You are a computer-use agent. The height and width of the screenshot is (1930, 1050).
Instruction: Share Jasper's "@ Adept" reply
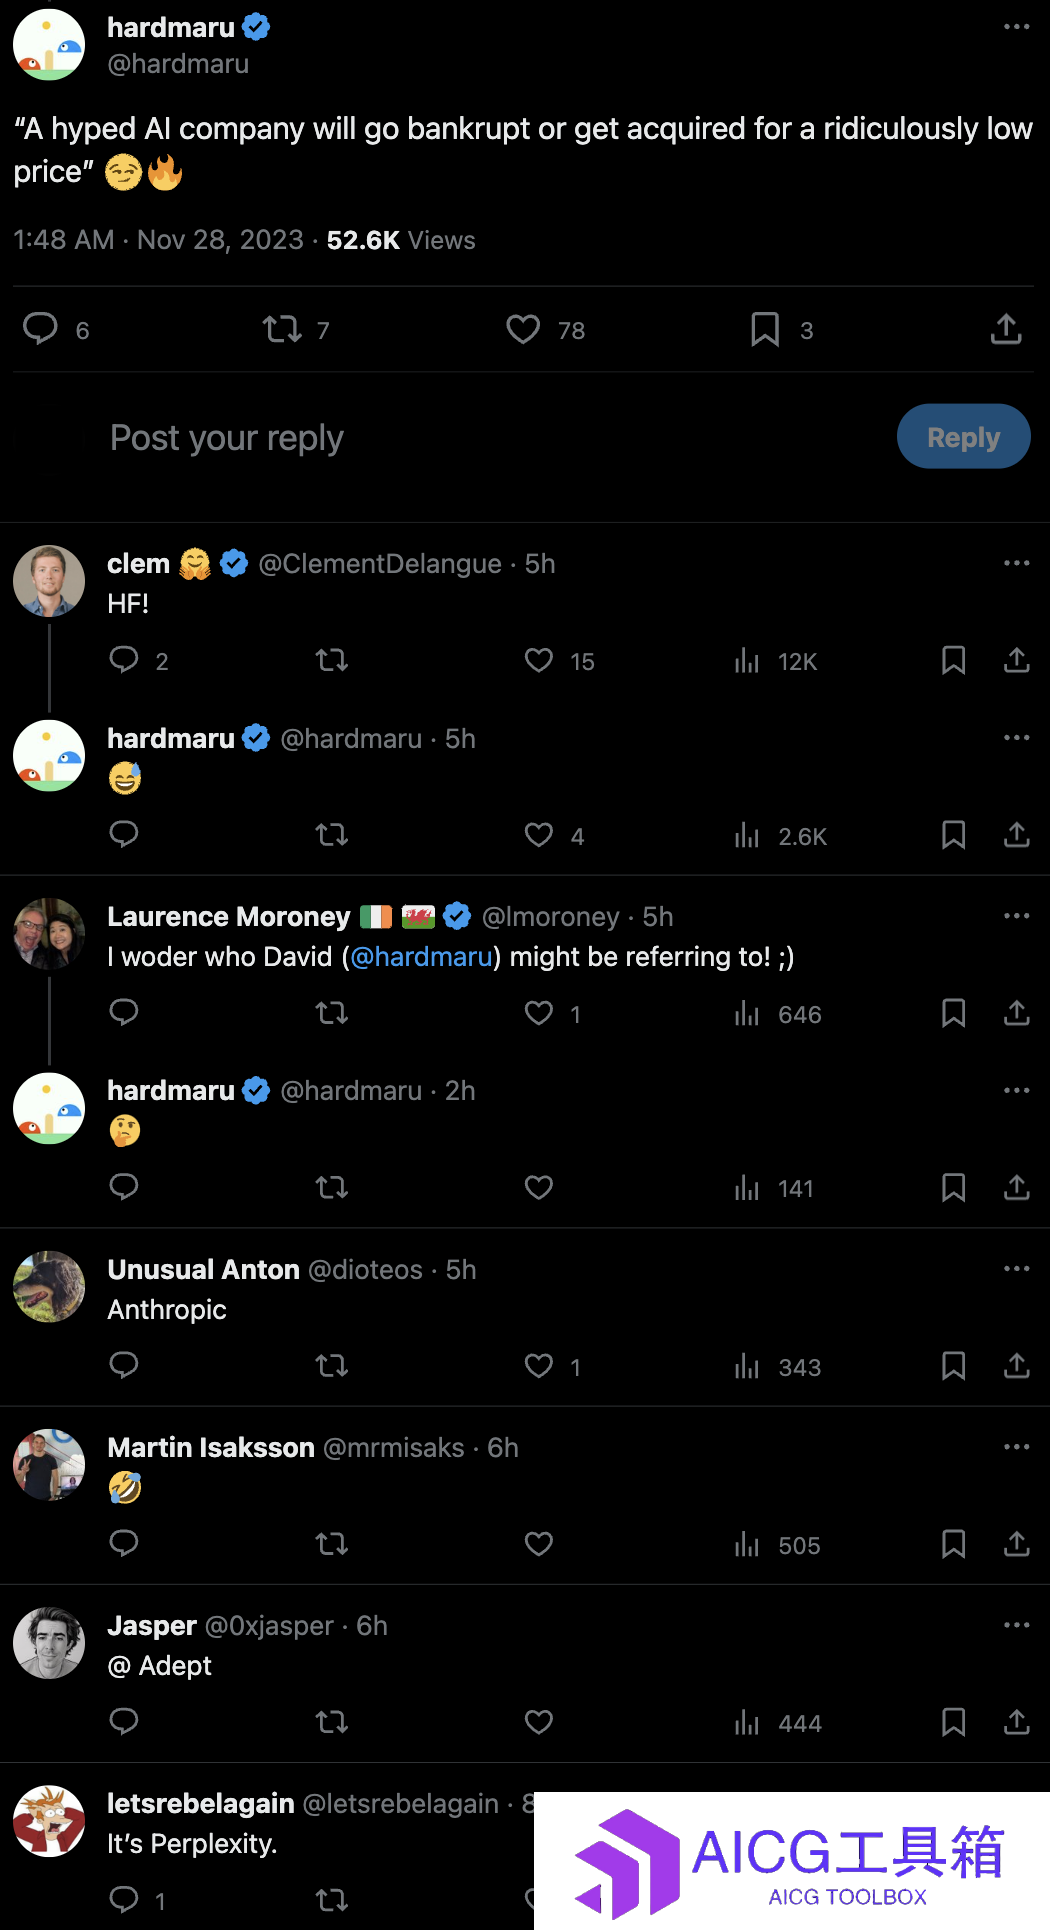click(x=1017, y=1721)
